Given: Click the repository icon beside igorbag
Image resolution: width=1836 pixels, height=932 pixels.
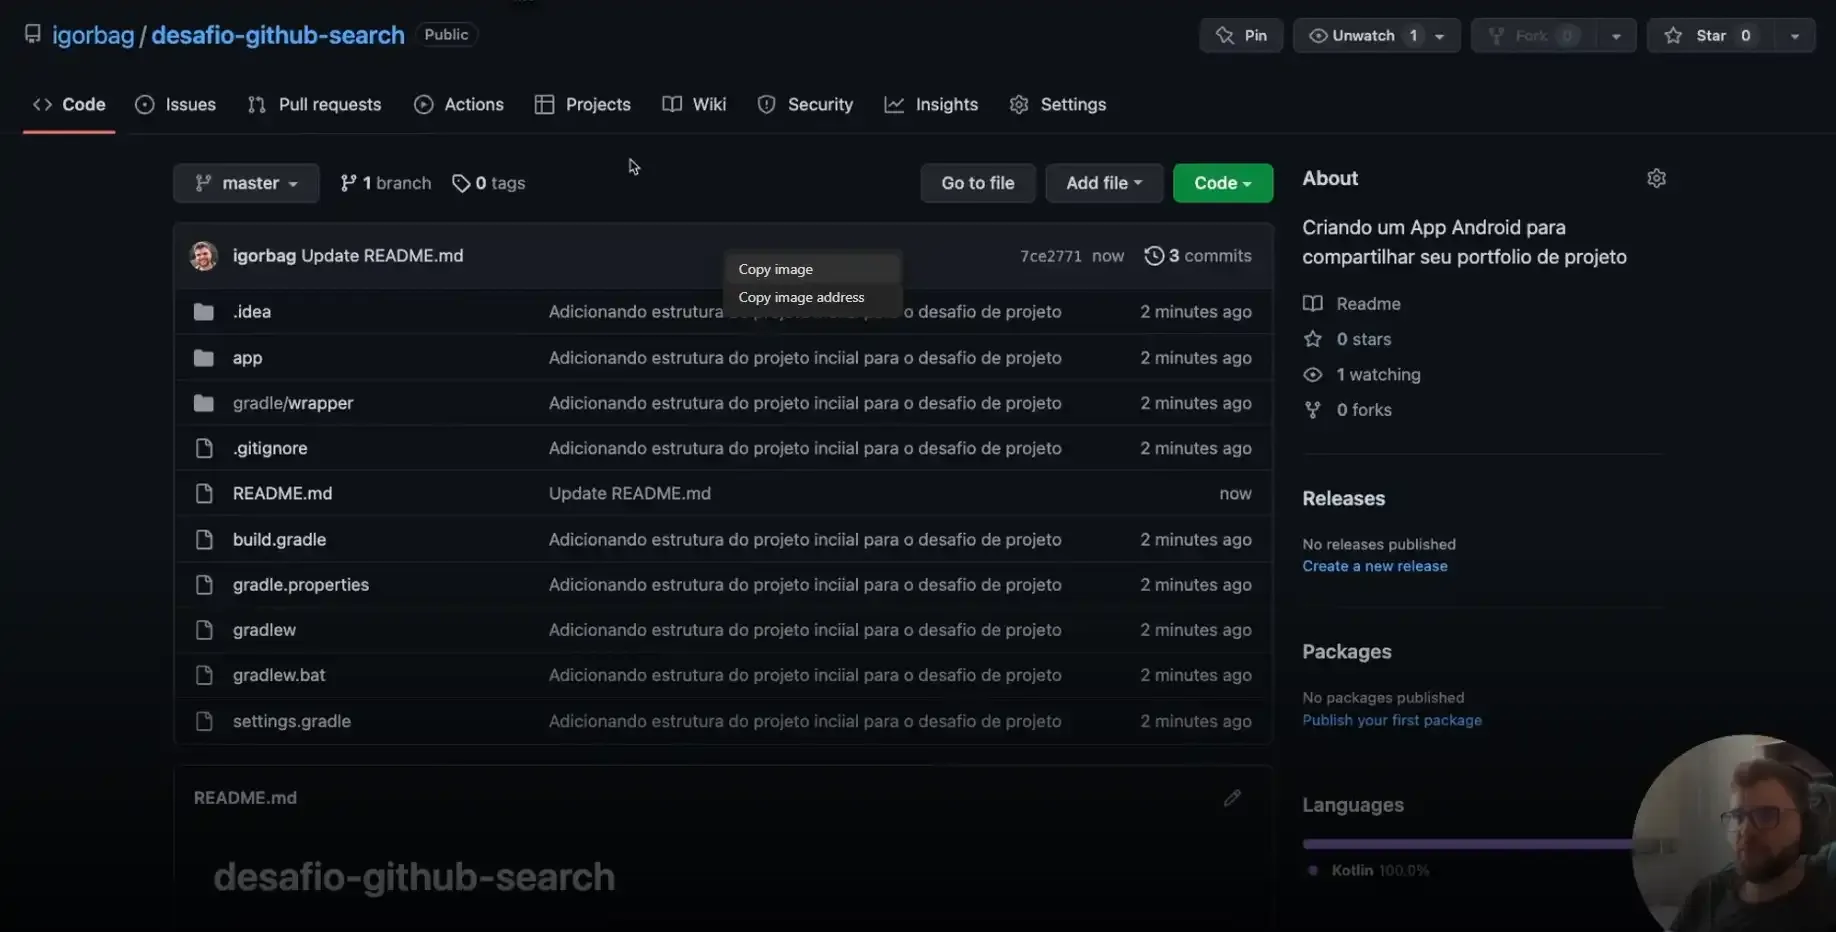Looking at the screenshot, I should (33, 34).
